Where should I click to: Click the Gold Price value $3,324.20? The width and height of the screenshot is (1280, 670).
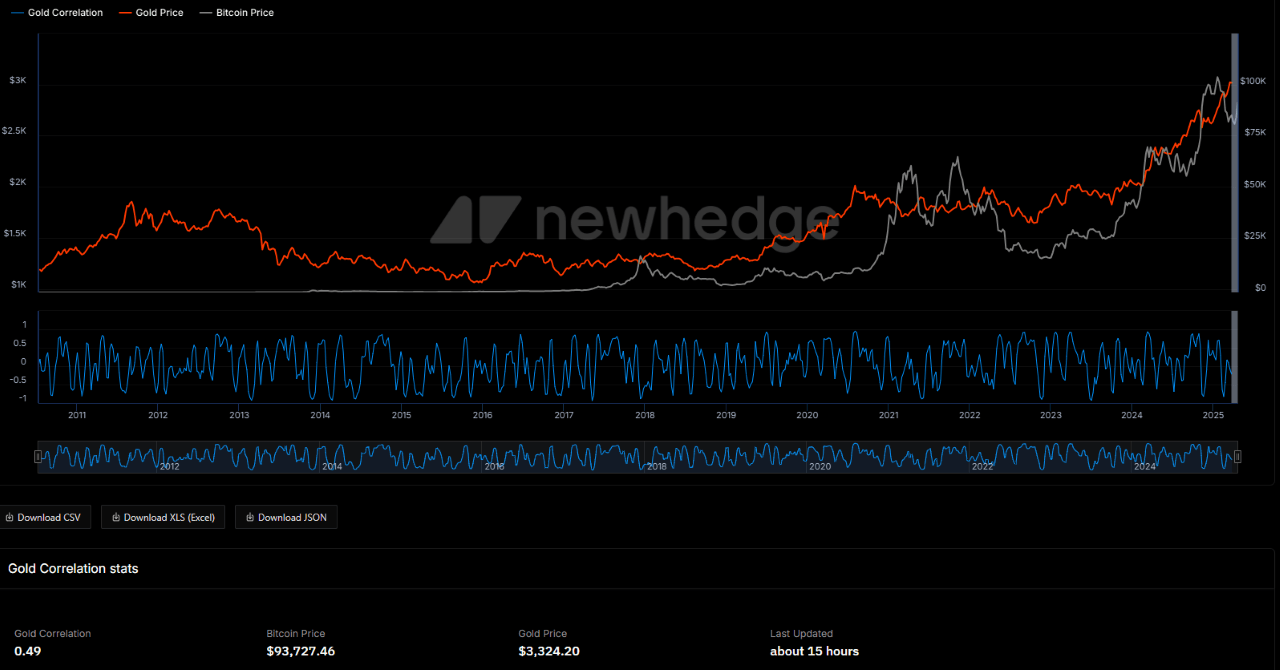click(x=549, y=652)
